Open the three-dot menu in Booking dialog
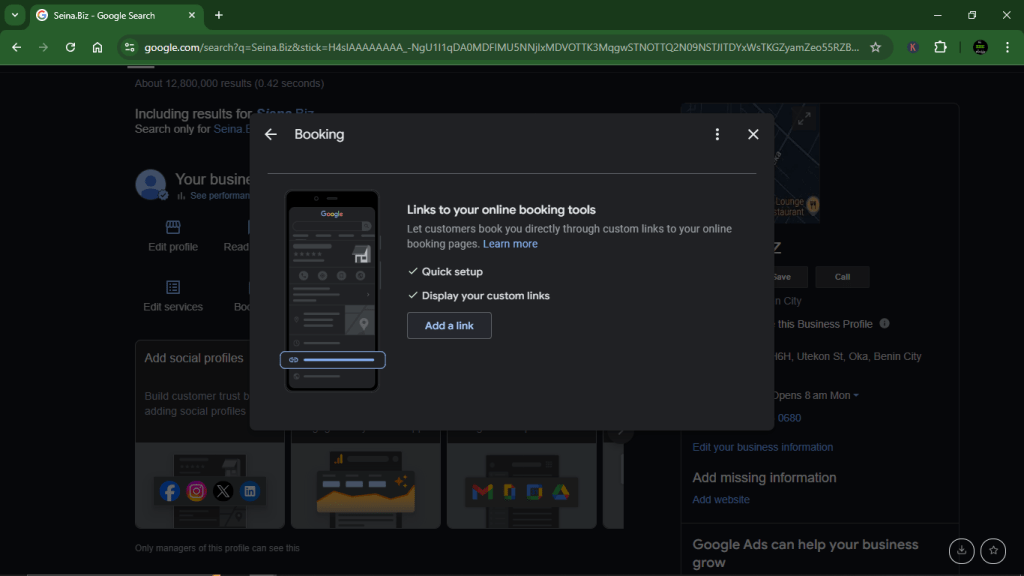The width and height of the screenshot is (1024, 576). click(x=717, y=135)
